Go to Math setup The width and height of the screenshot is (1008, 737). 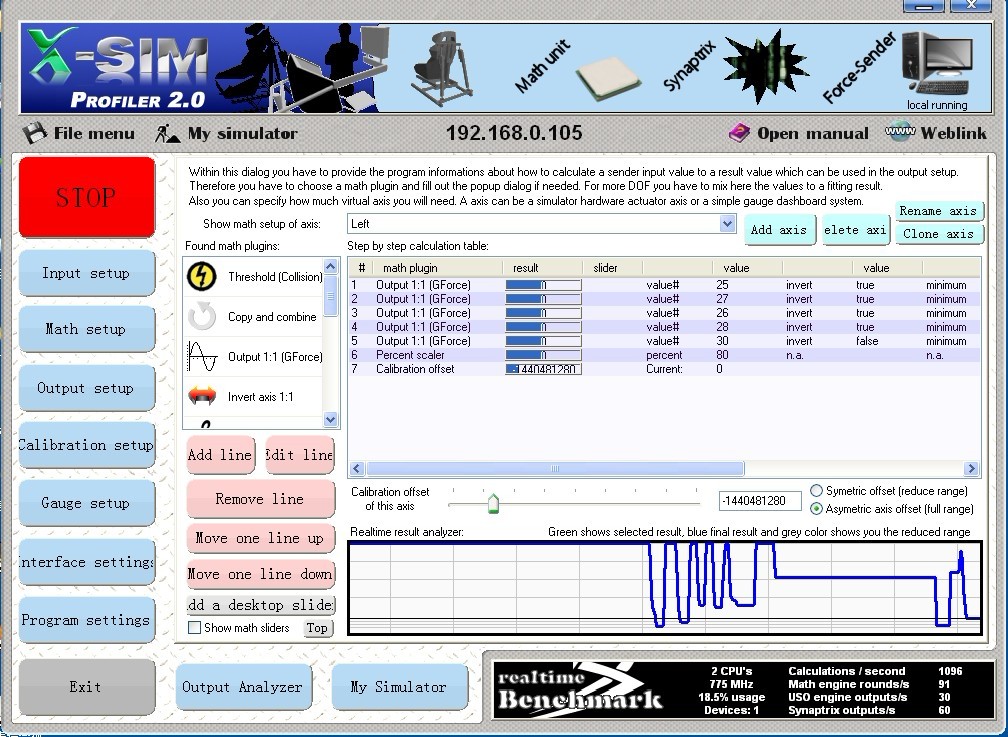tap(87, 329)
